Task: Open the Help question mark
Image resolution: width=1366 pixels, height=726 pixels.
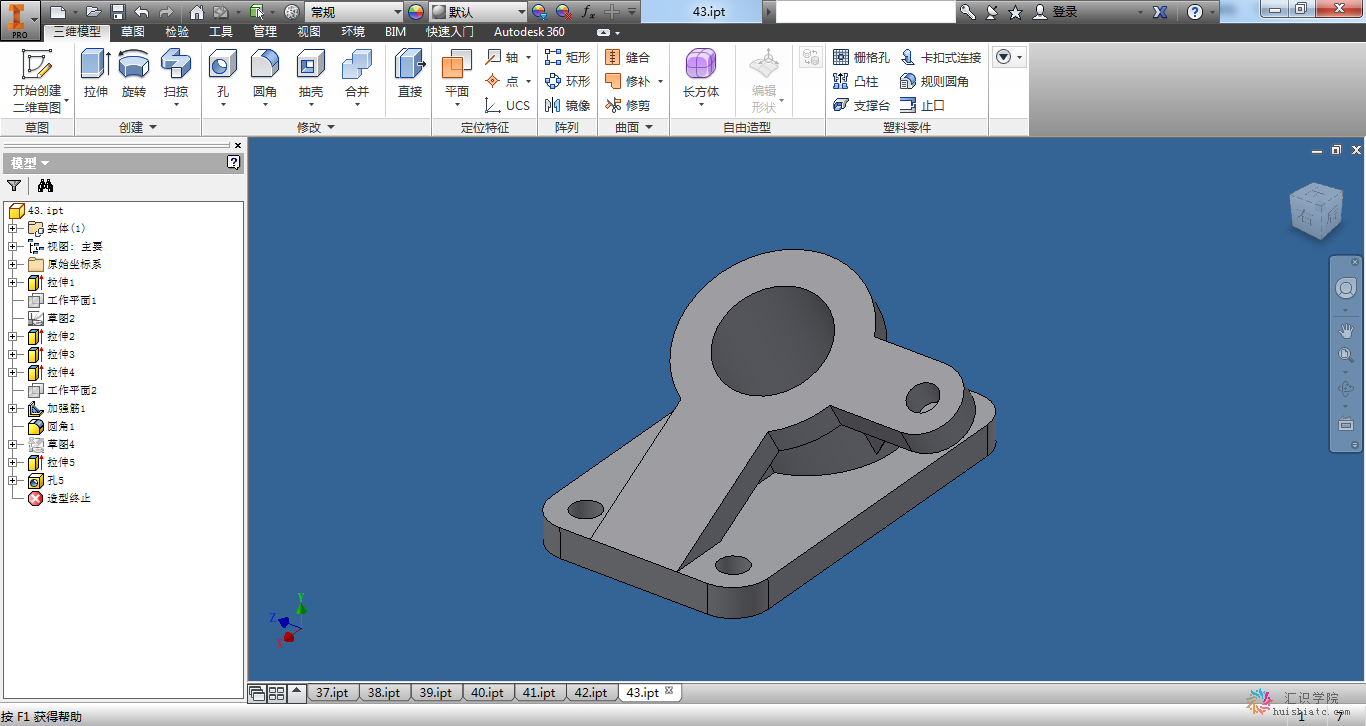Action: tap(1195, 12)
